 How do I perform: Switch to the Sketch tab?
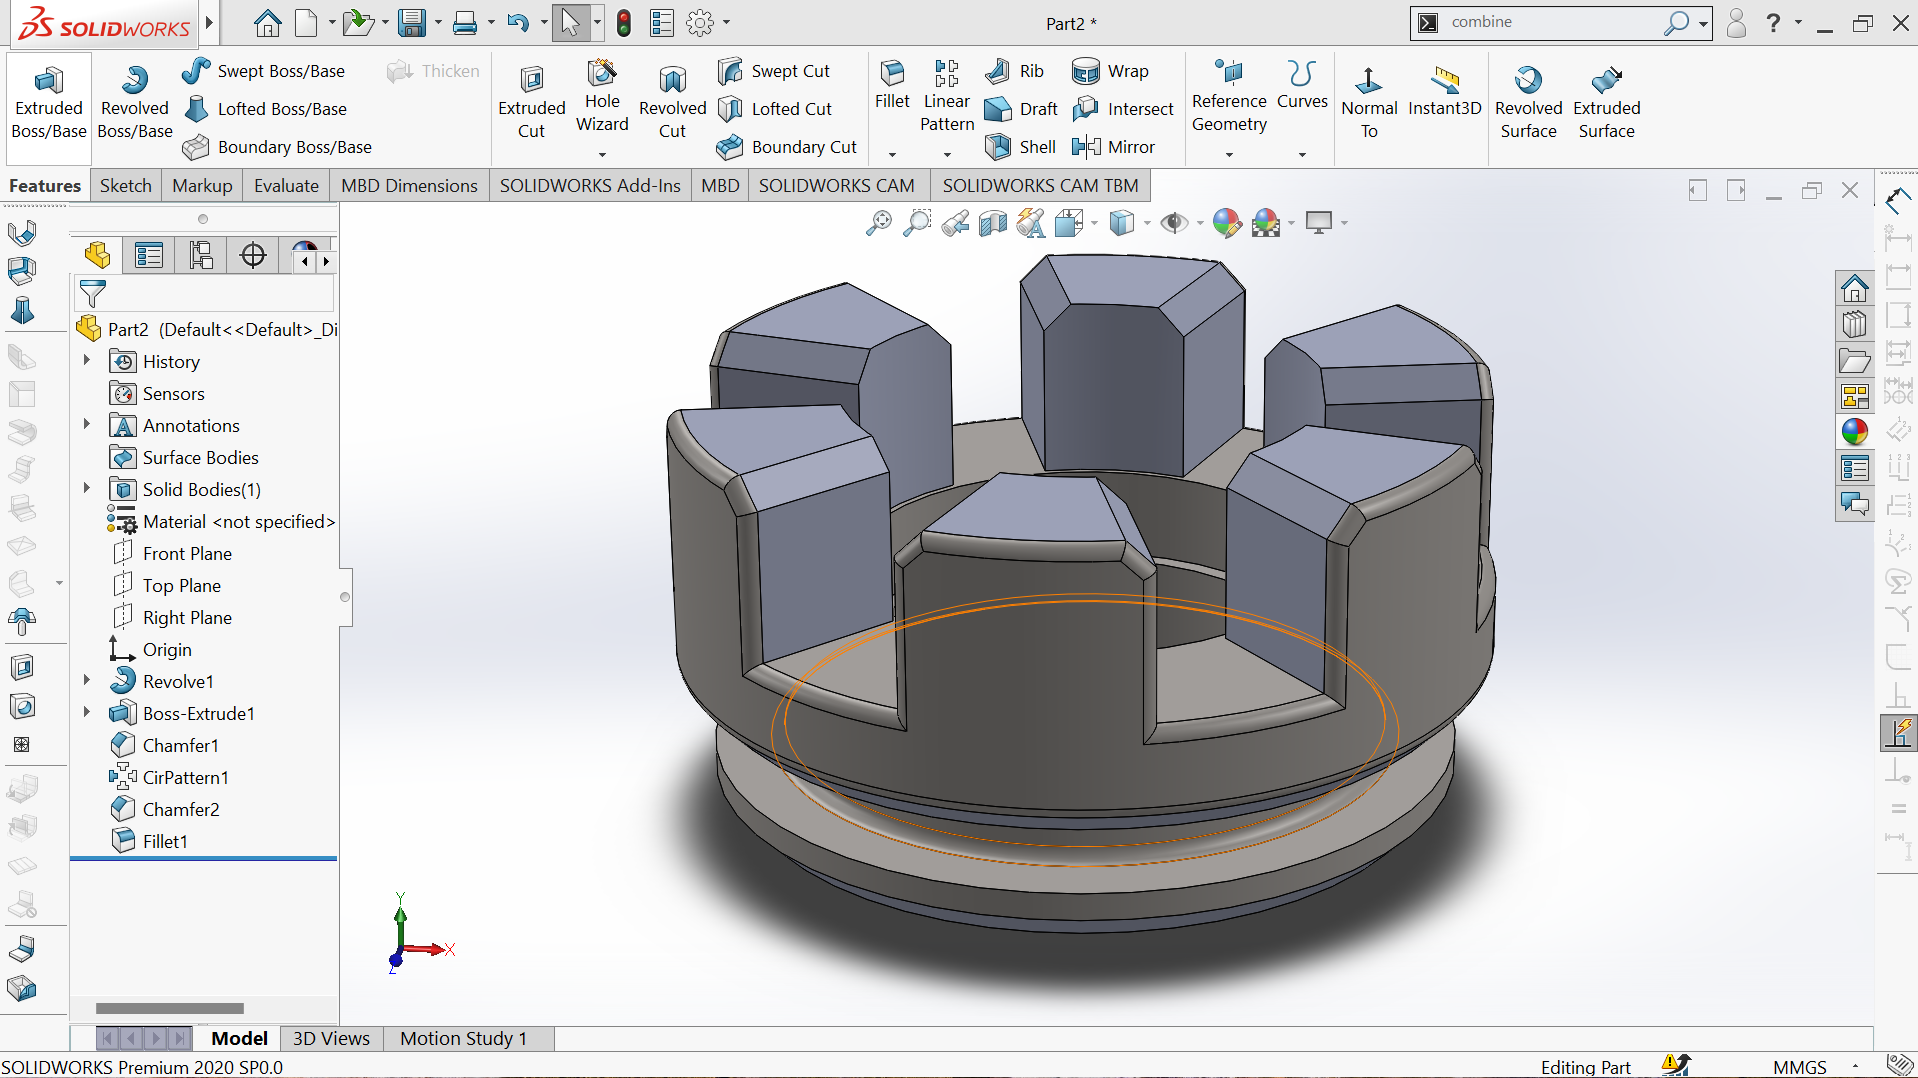click(126, 186)
